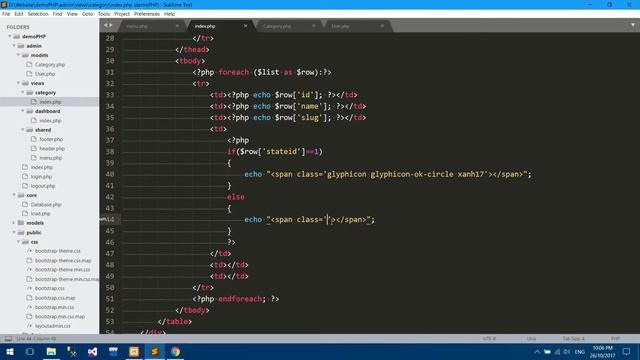Open bootstrap-theme.css file
Screen dimensions: 640x360
click(58, 251)
